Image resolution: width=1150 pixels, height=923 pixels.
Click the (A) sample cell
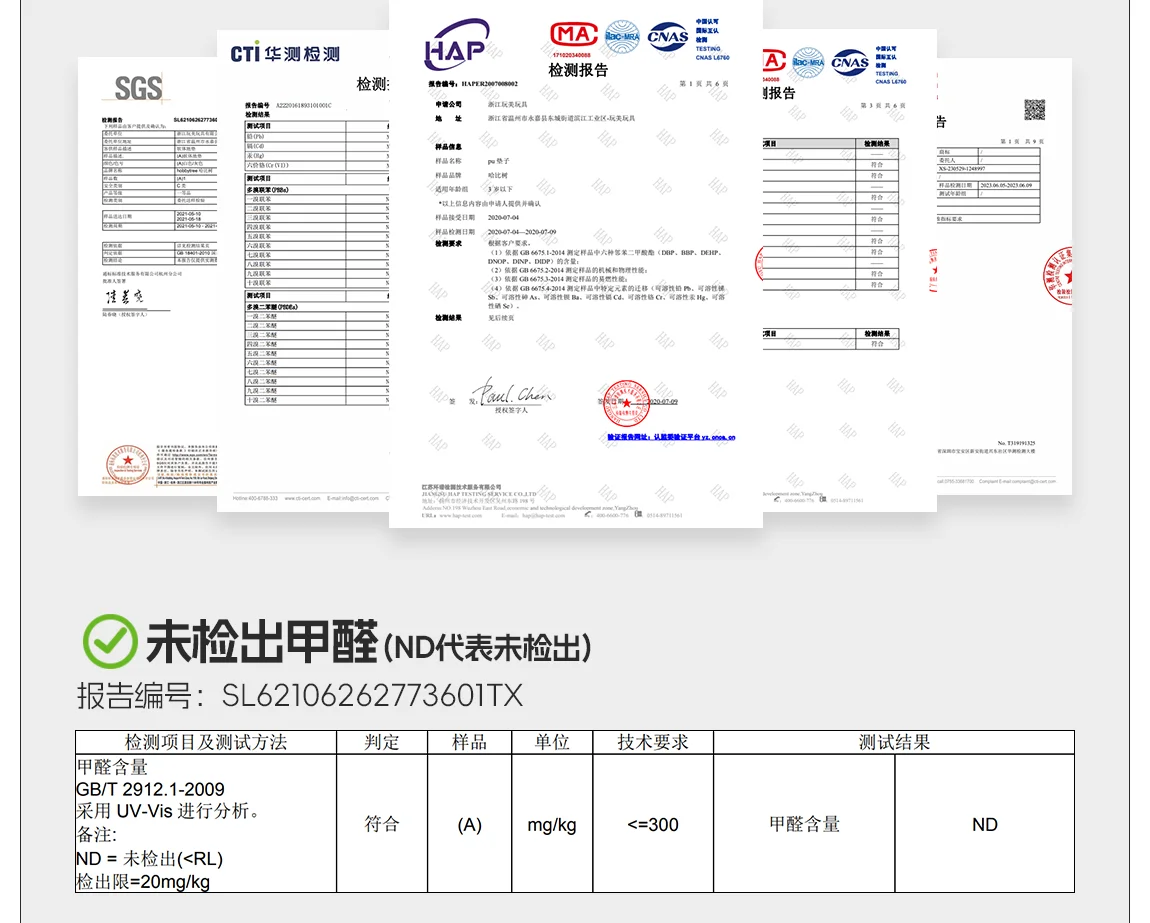click(x=469, y=825)
